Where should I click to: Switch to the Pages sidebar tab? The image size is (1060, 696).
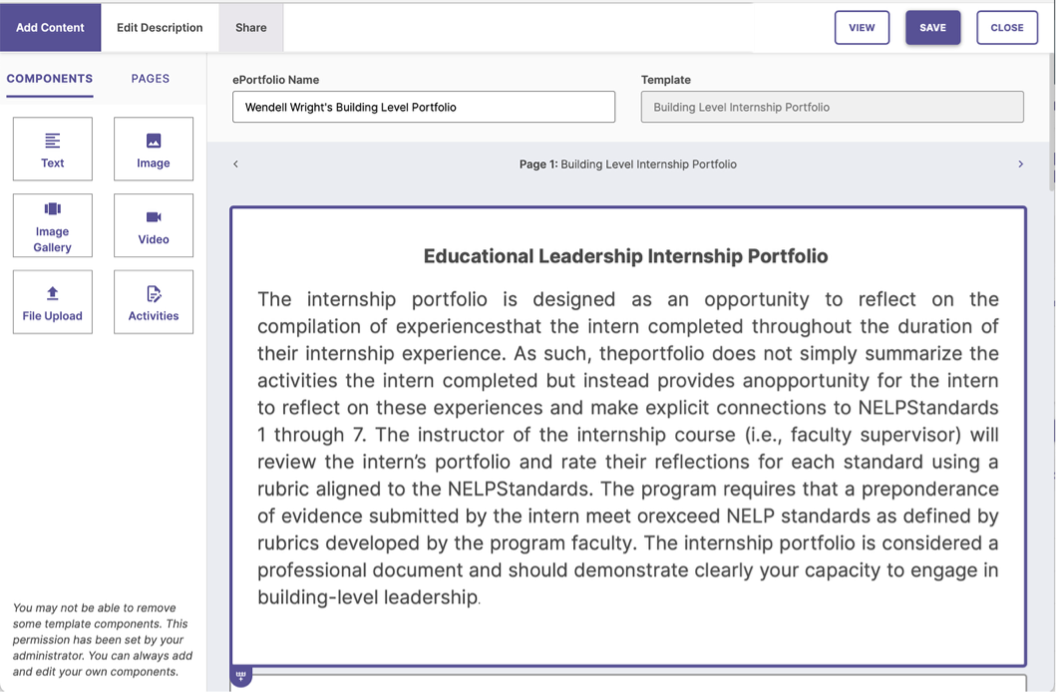(150, 79)
